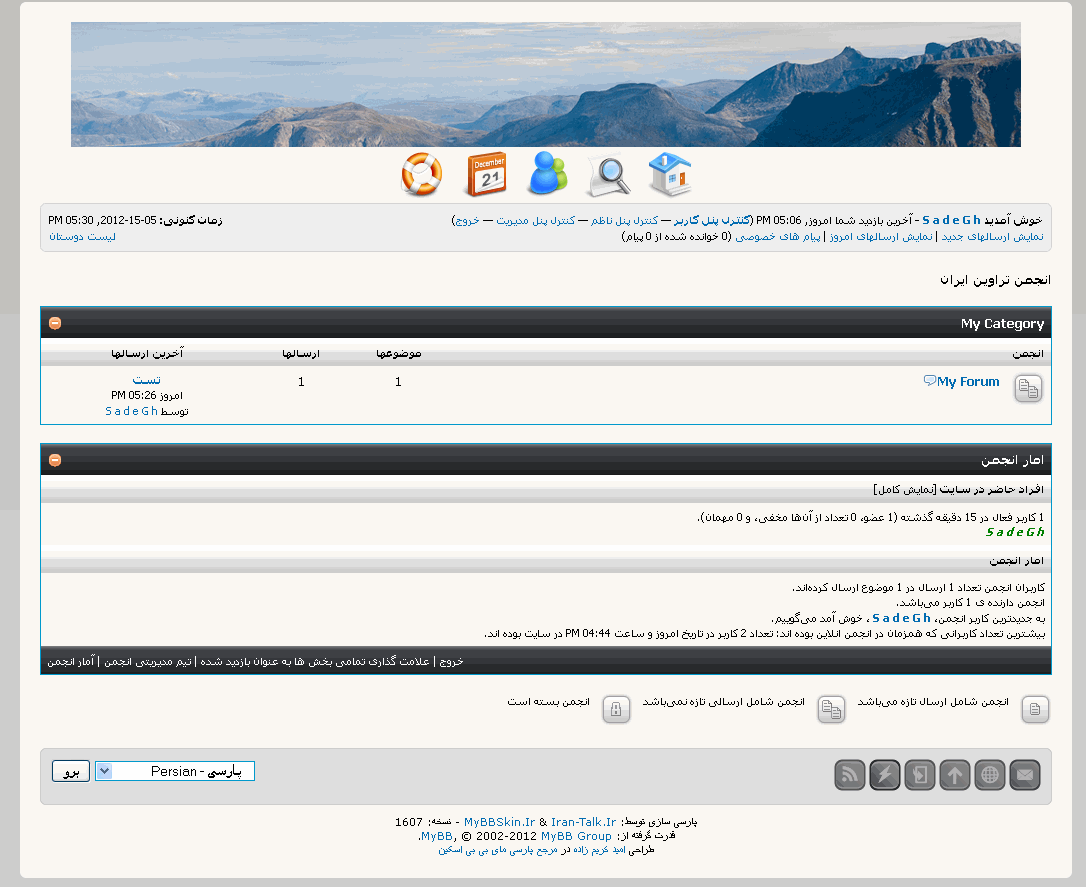Click the globe icon in footer
The image size is (1086, 887).
click(990, 775)
